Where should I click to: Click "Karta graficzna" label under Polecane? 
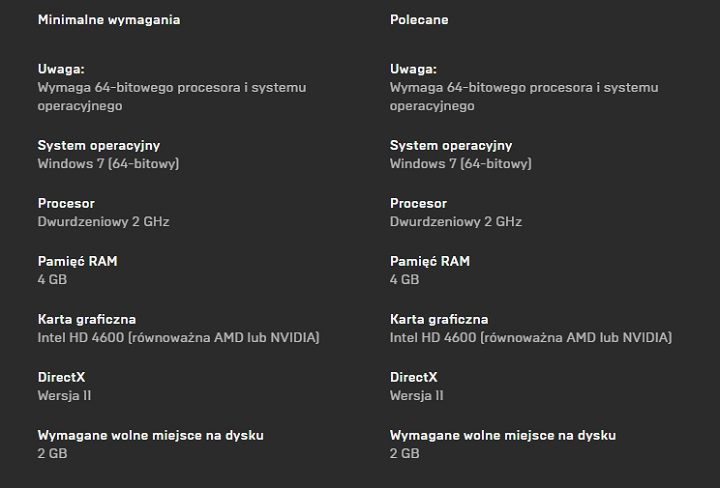click(439, 319)
